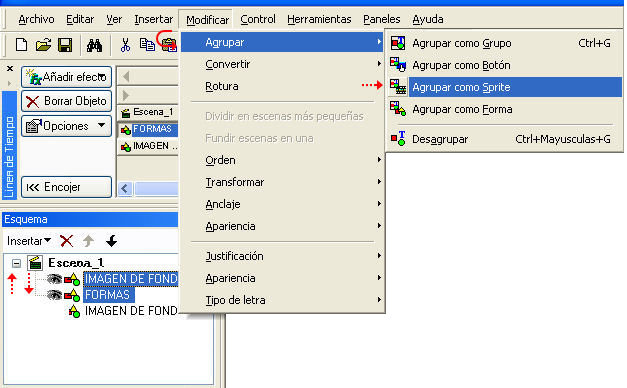Open the Opciones dropdown button
Viewport: 627px width, 388px height.
(x=66, y=126)
